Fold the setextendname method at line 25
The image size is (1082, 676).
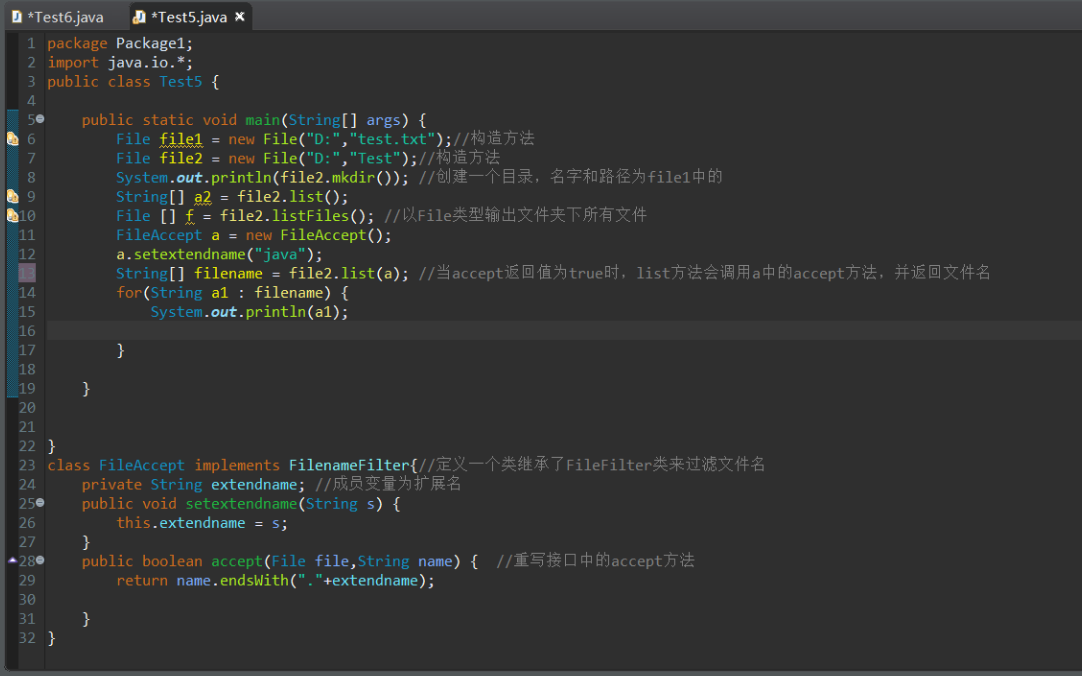[40, 503]
